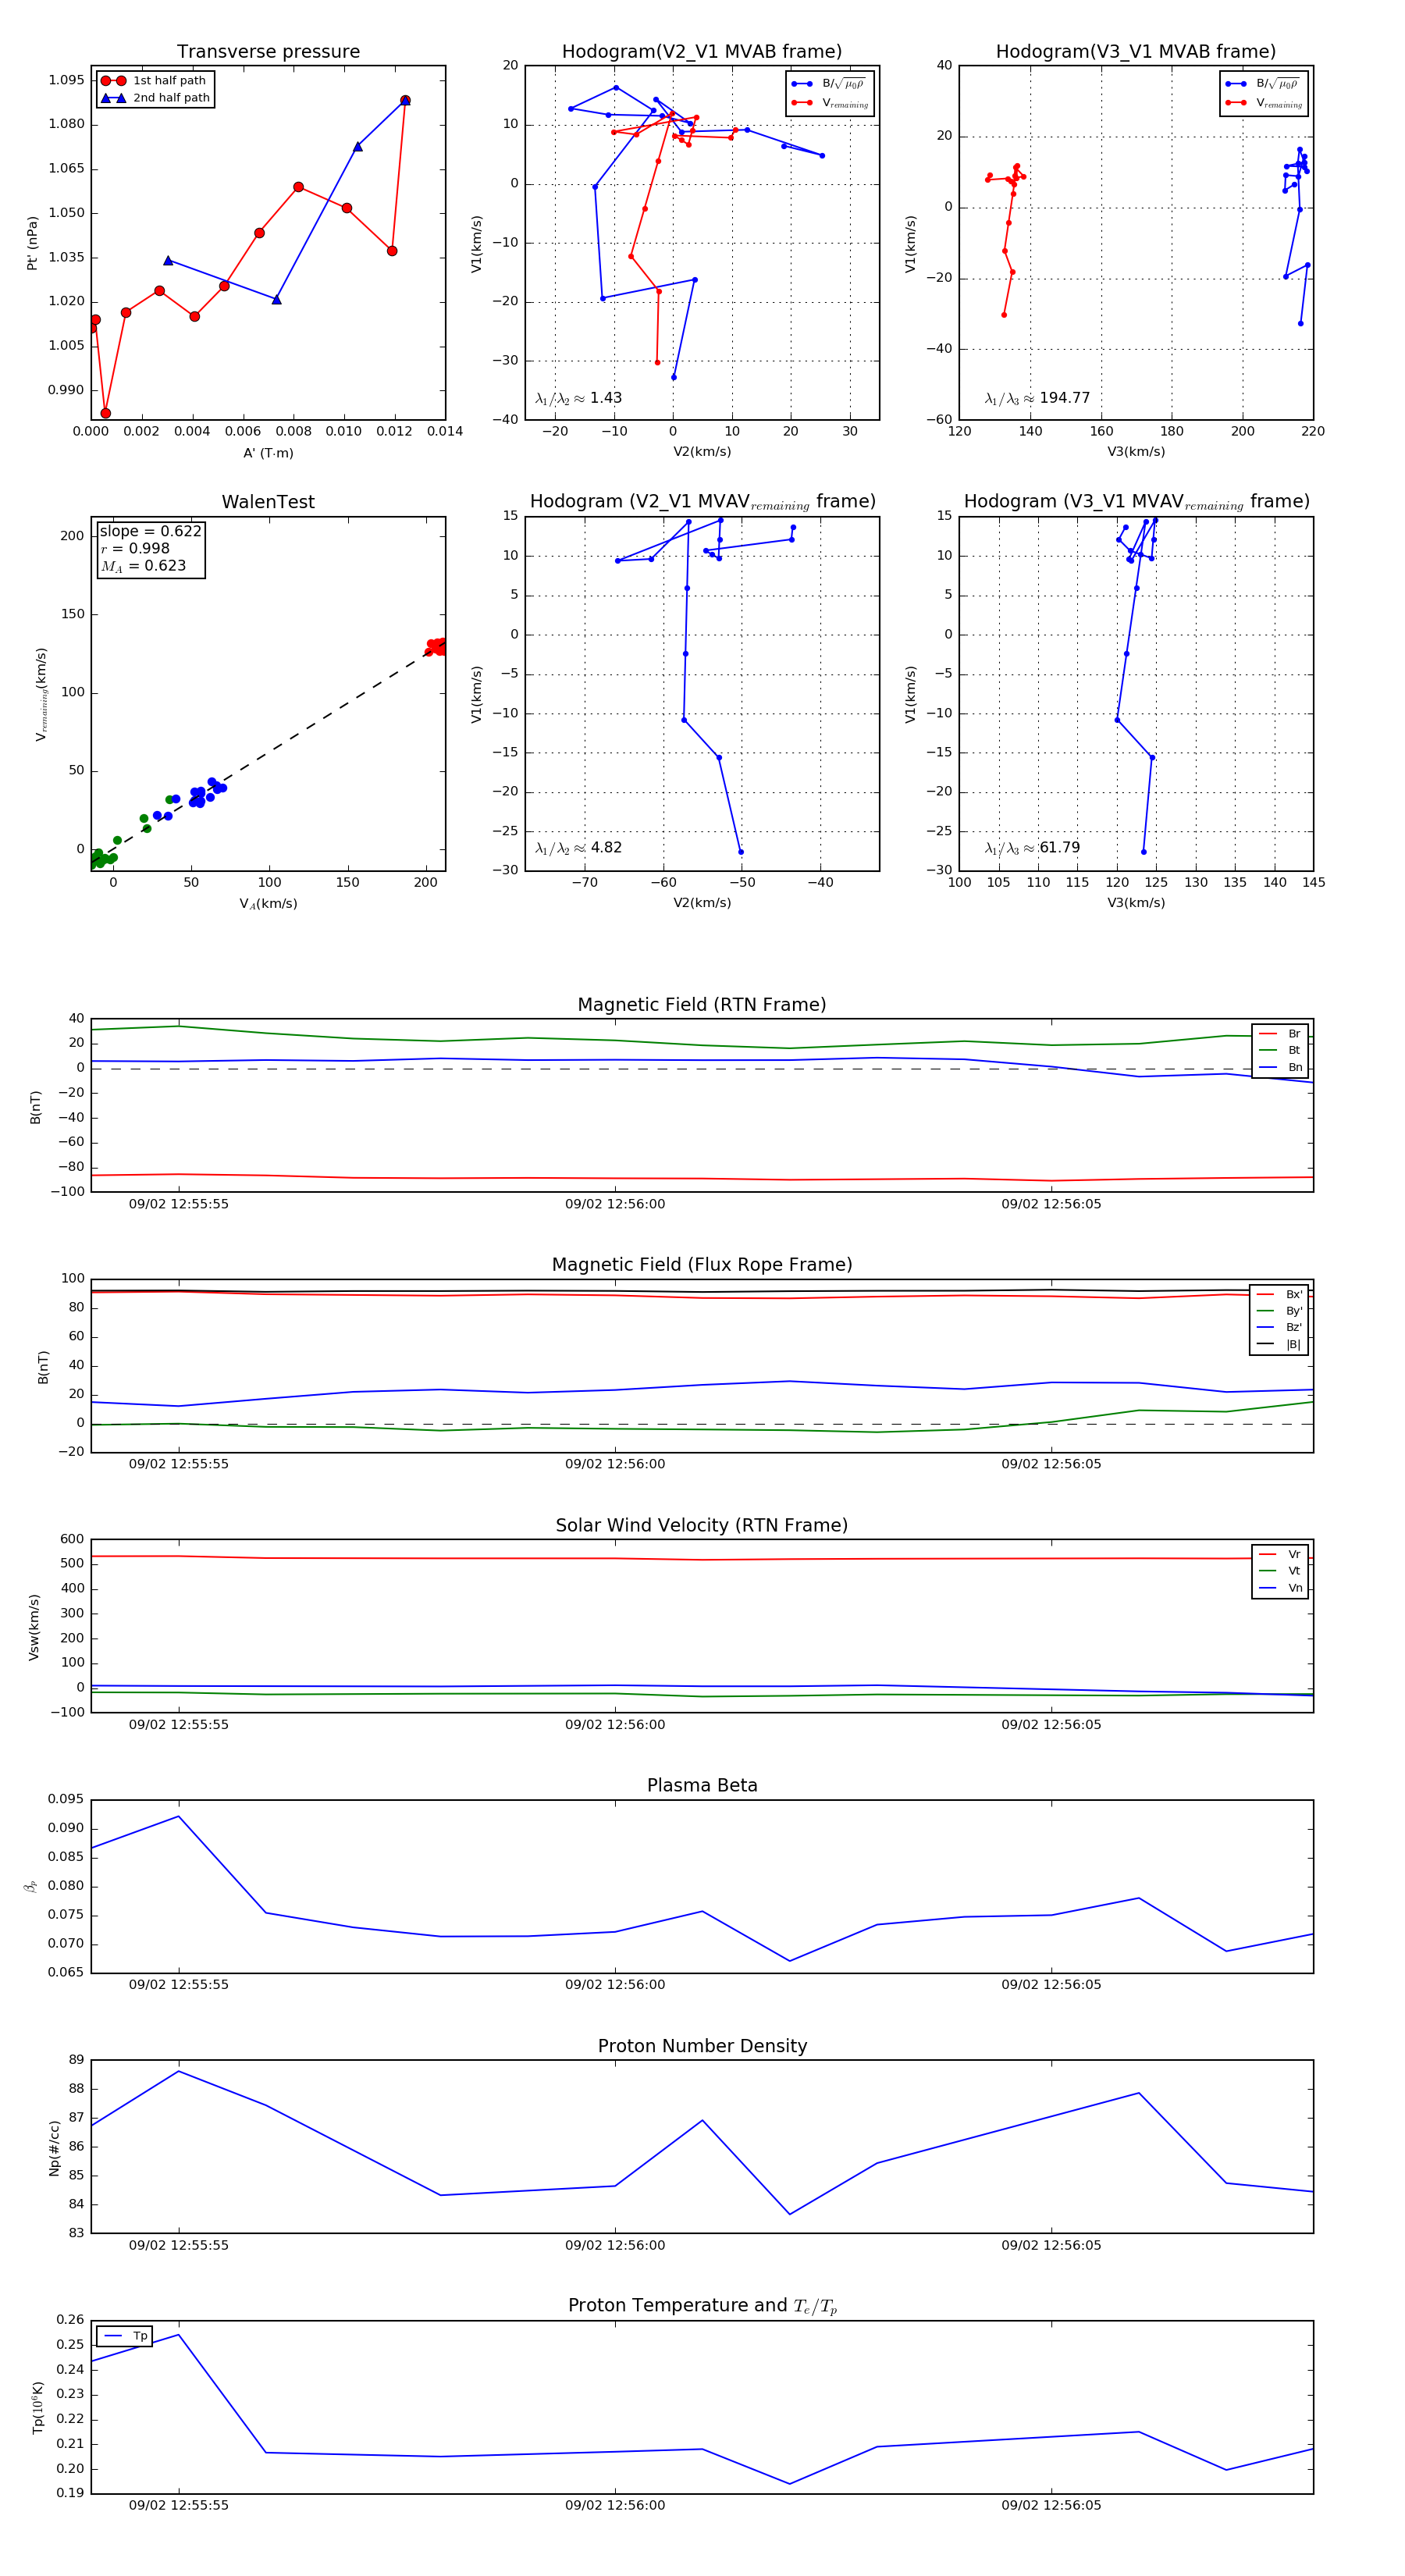The height and width of the screenshot is (2576, 1405).
Task: Click the "Vremaining" legend entry in V3_V1 MVAB hodogram
Action: (x=1264, y=102)
